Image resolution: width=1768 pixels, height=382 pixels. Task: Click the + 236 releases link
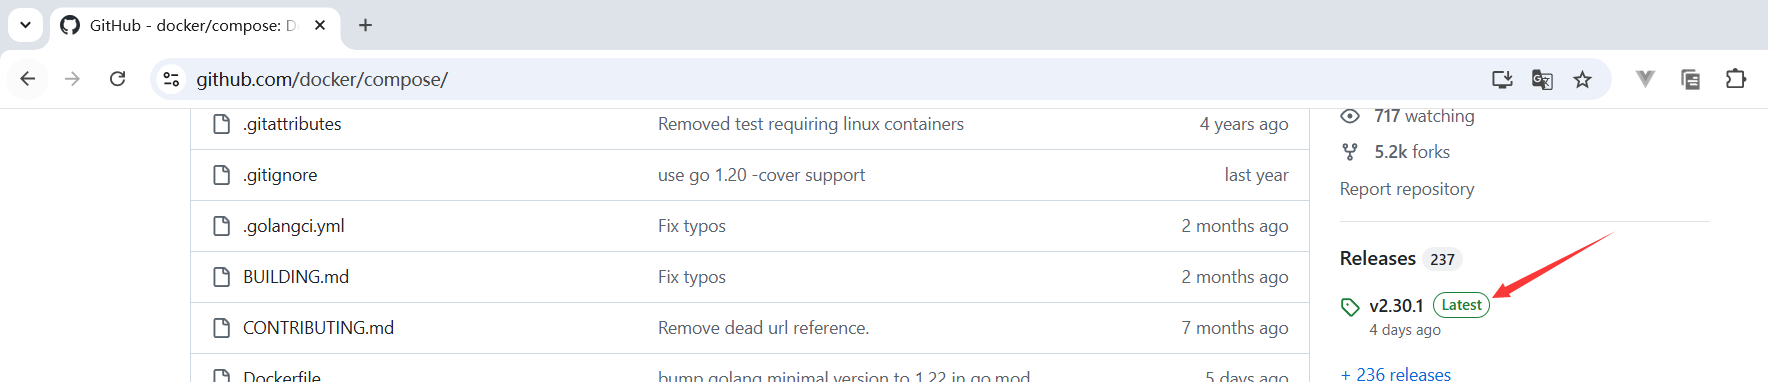(1395, 374)
